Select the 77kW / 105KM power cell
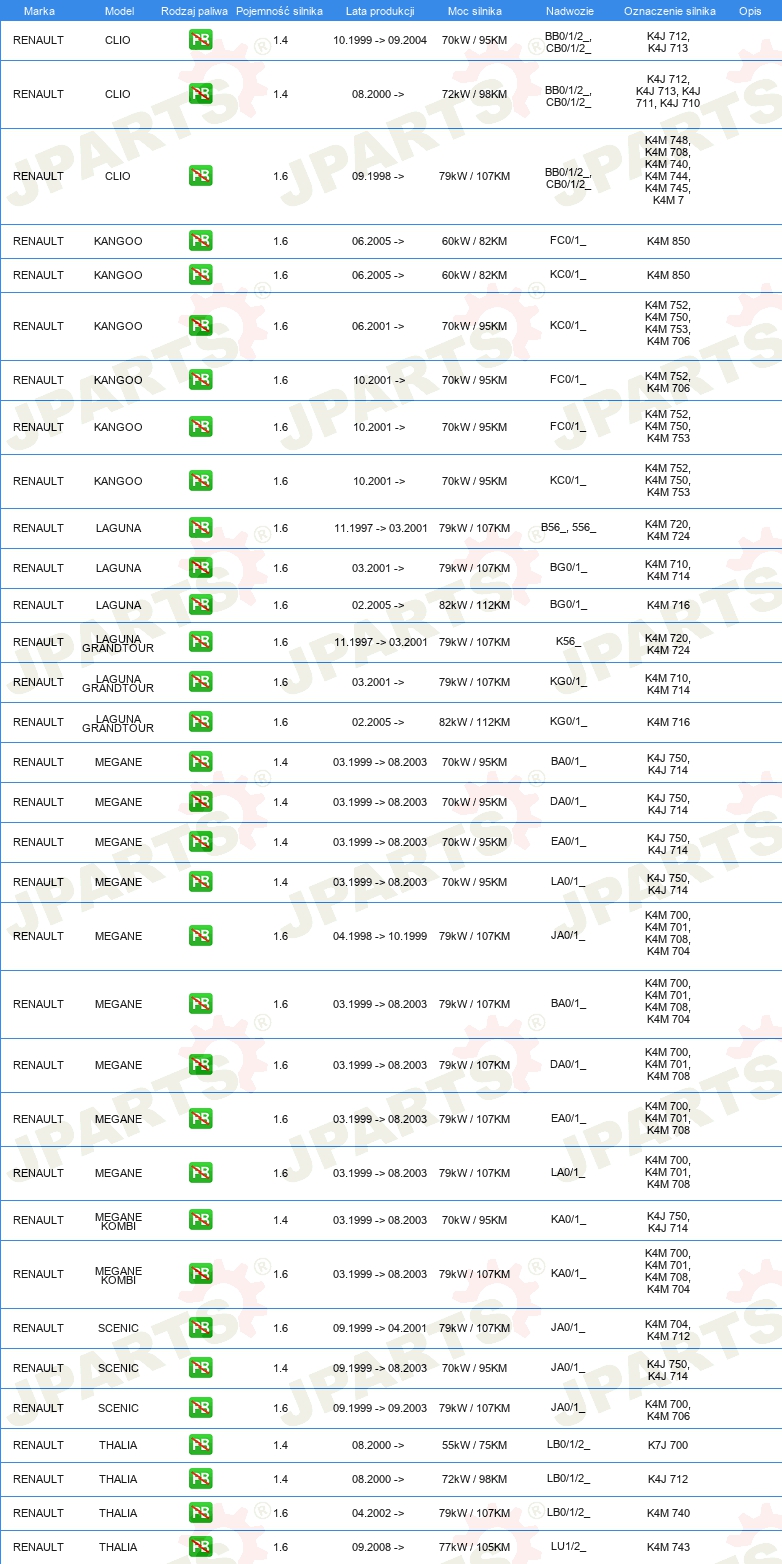The width and height of the screenshot is (782, 1564). point(475,1547)
